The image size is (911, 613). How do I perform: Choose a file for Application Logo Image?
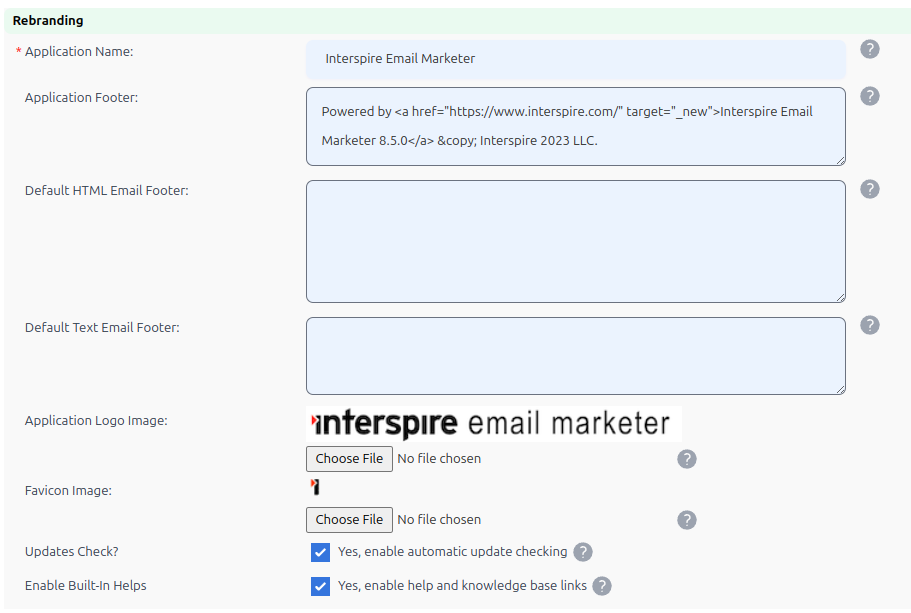(349, 459)
